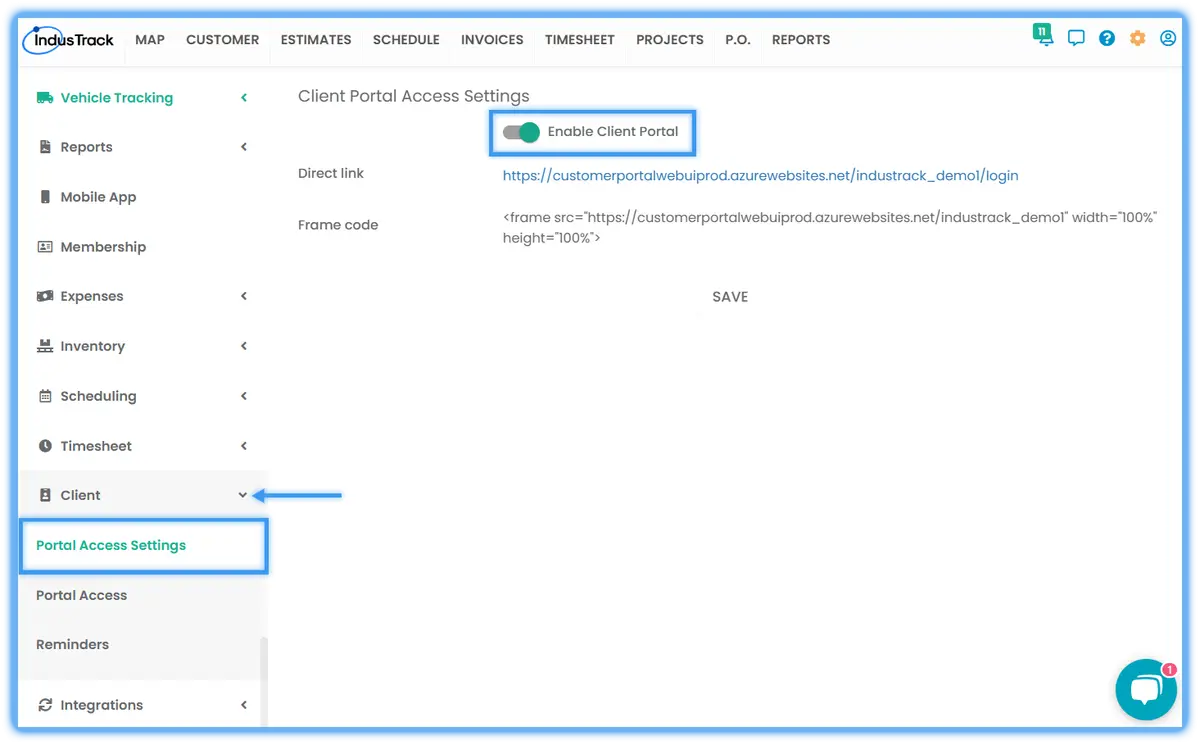Click the Client contact book icon
The height and width of the screenshot is (745, 1200).
pos(45,495)
